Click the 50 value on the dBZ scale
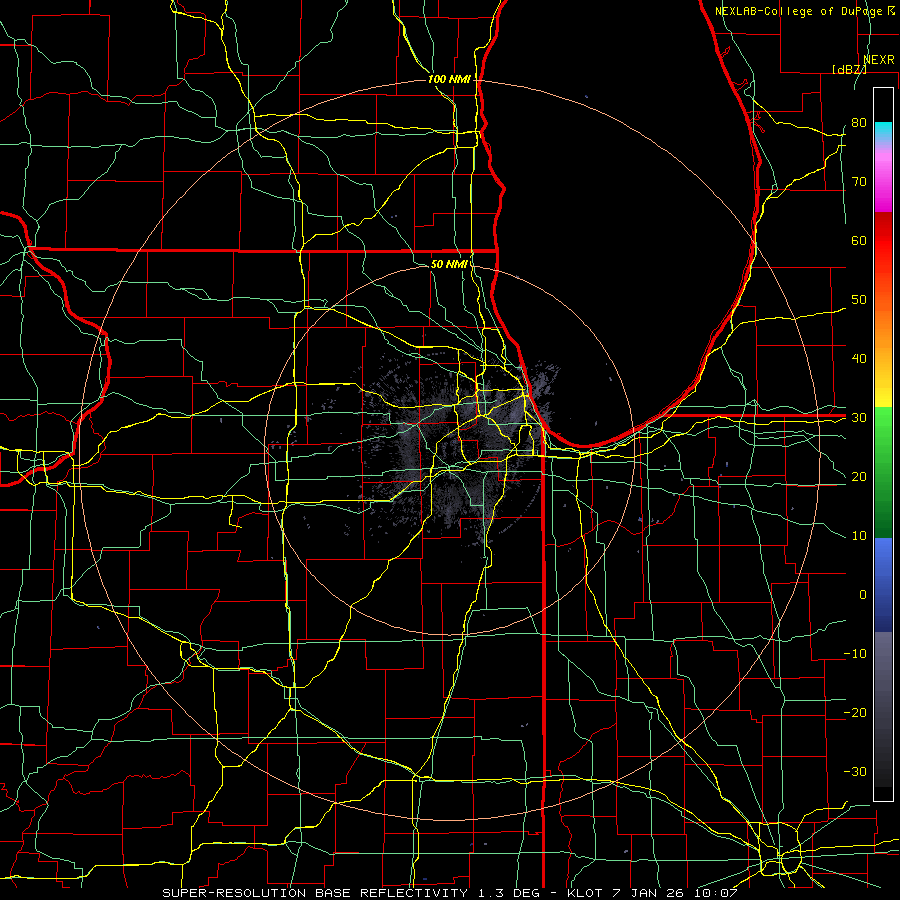The height and width of the screenshot is (900, 900). coord(859,300)
